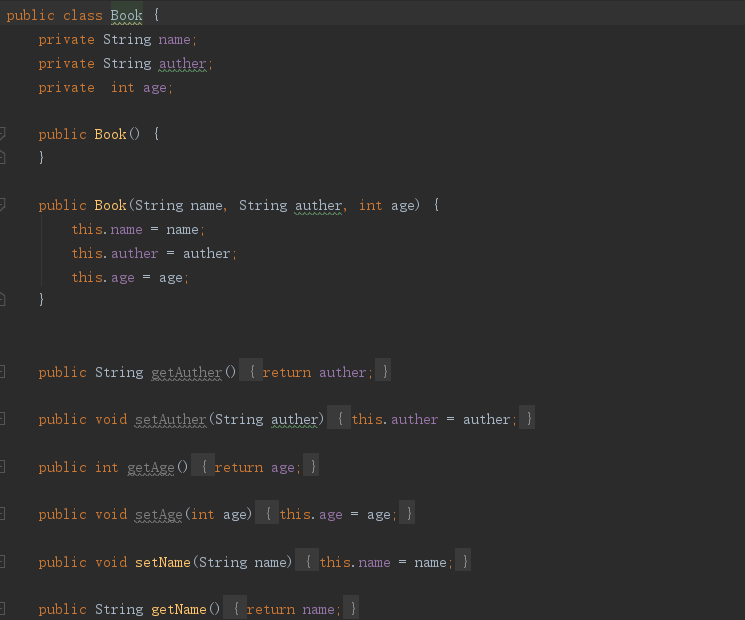Unfold setAge method using closing brace placeholder
The image size is (745, 620).
[x=407, y=513]
